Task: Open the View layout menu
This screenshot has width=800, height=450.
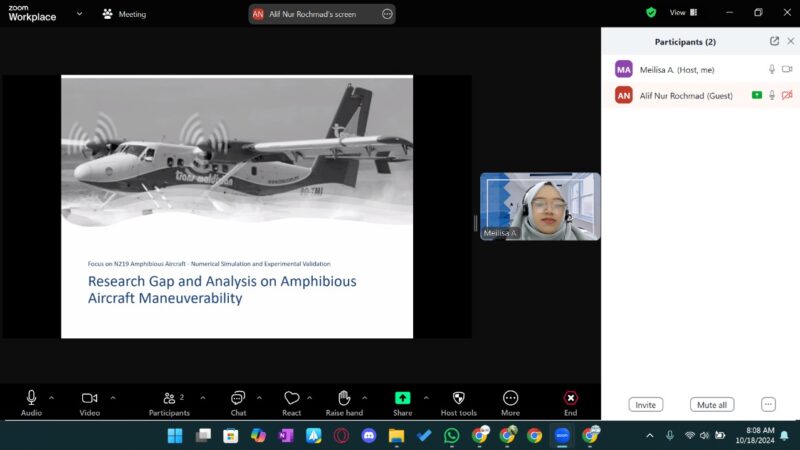Action: click(x=683, y=13)
